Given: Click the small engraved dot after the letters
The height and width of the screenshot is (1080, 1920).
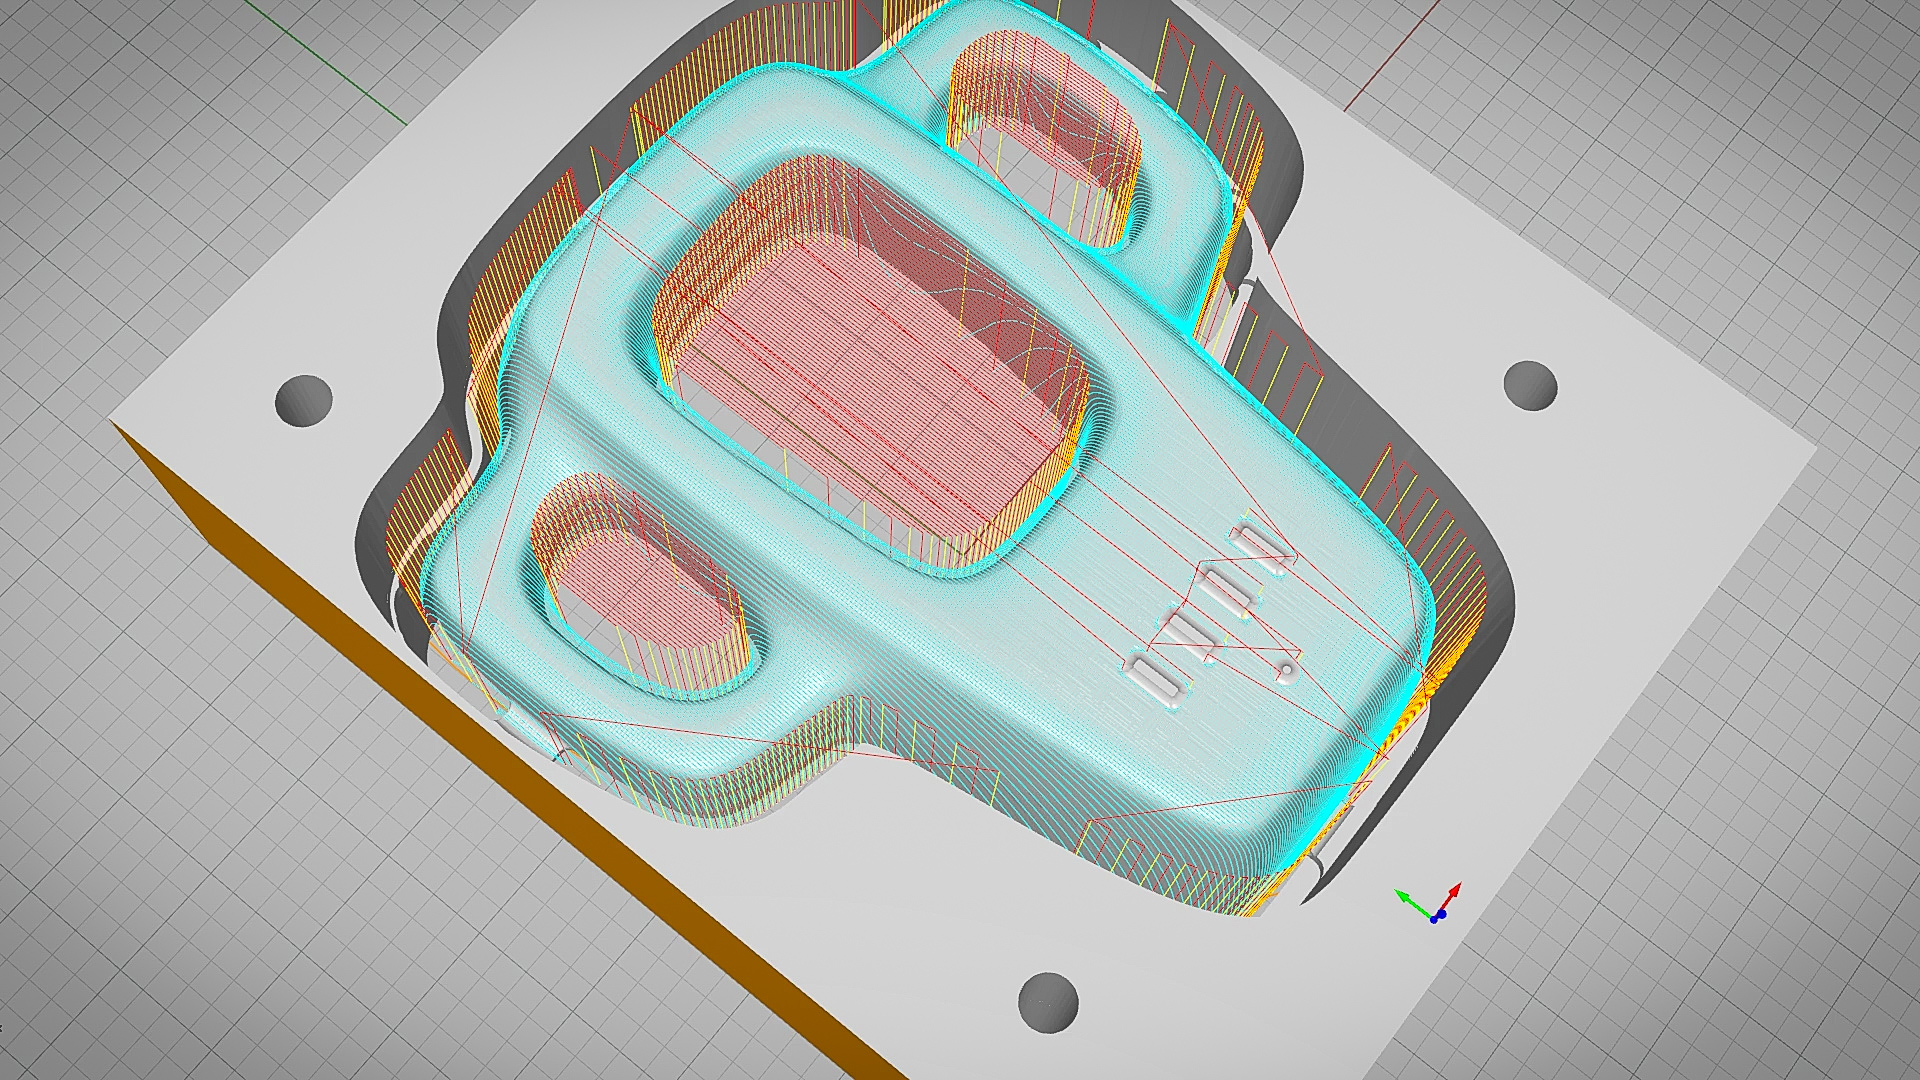Looking at the screenshot, I should [1288, 668].
